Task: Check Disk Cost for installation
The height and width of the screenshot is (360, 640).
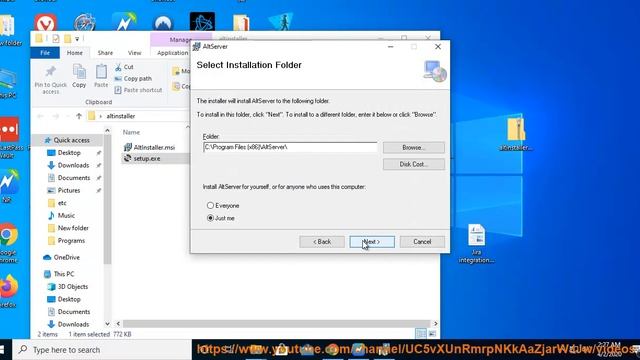Action: 413,164
